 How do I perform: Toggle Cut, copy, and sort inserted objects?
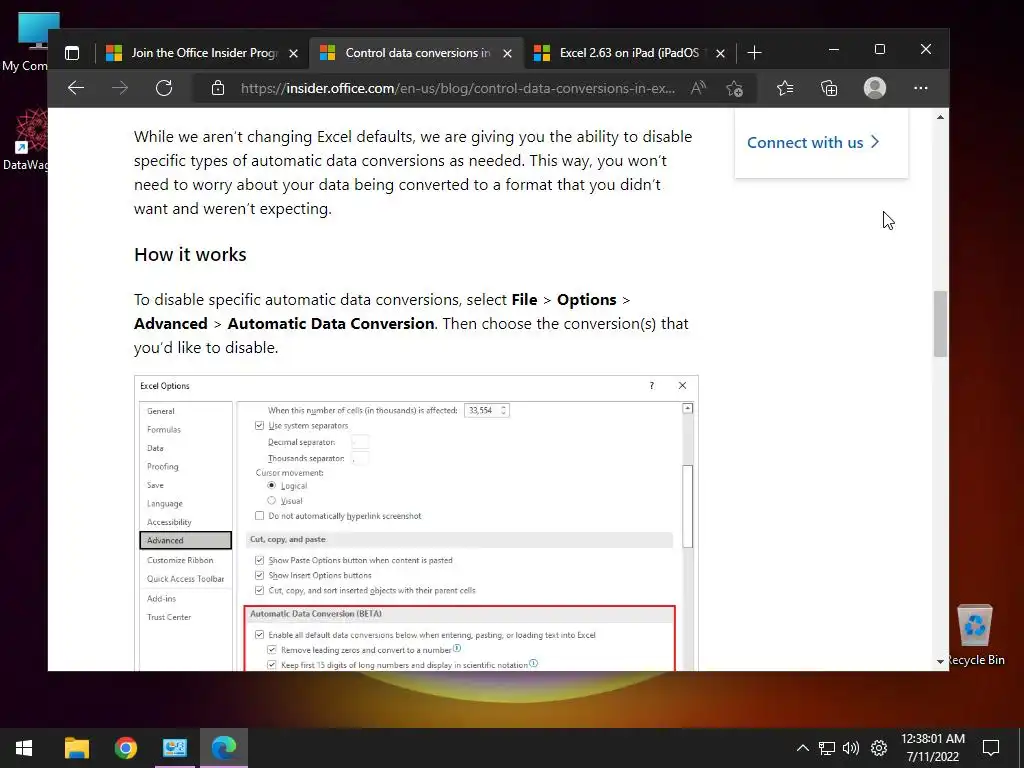click(259, 590)
